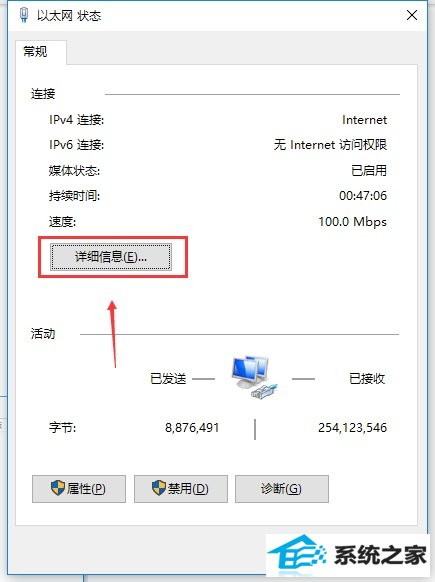Close the 以太网 状态 dialog window
435x582 pixels.
coord(412,15)
